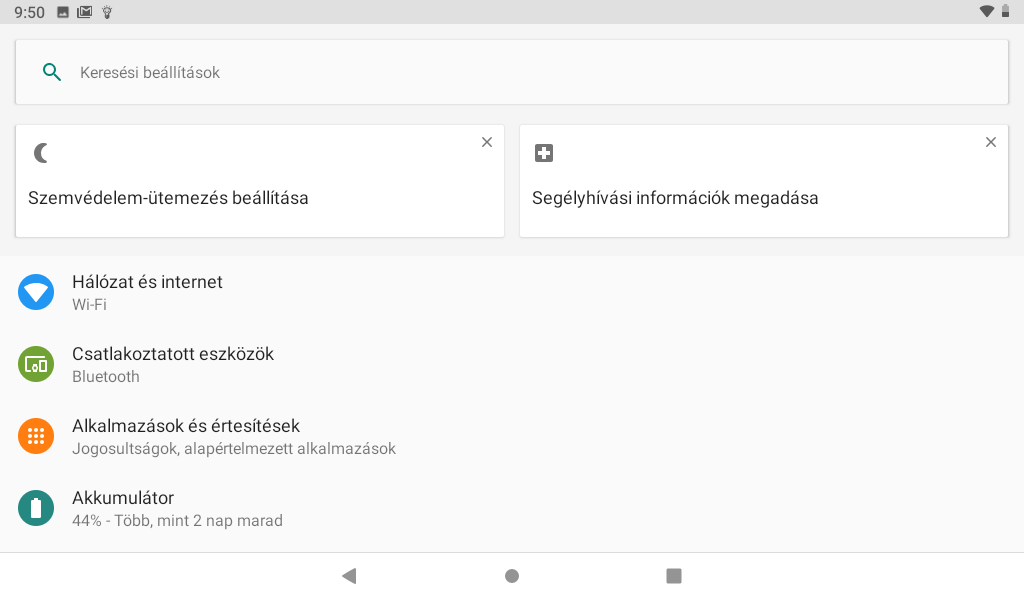
Task: Dismiss the Szemvédelem-ütemezés suggestion card
Action: [x=487, y=142]
